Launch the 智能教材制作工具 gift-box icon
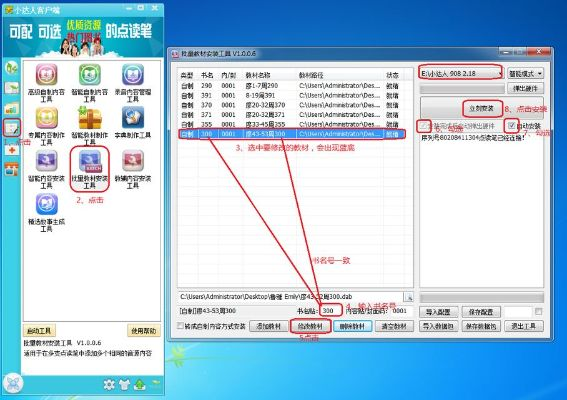 click(x=90, y=118)
